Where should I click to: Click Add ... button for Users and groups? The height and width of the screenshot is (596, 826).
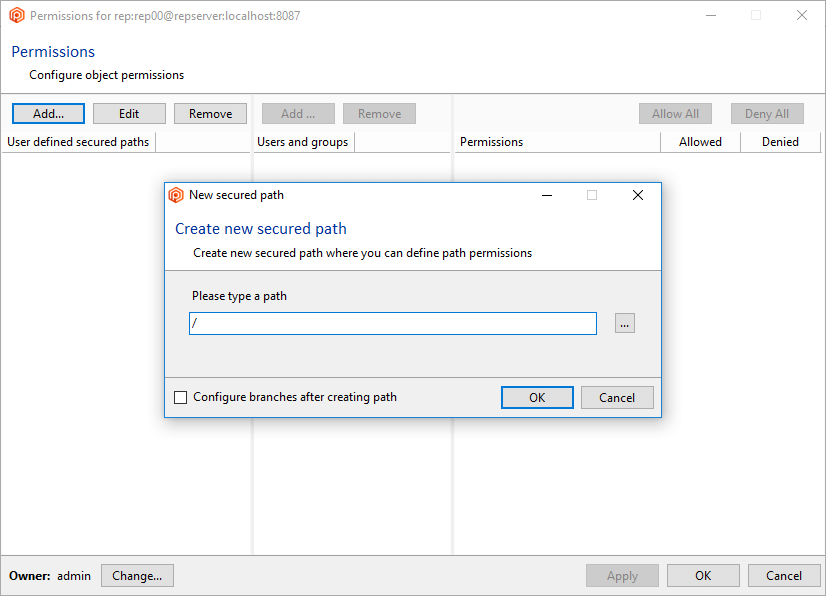(298, 114)
